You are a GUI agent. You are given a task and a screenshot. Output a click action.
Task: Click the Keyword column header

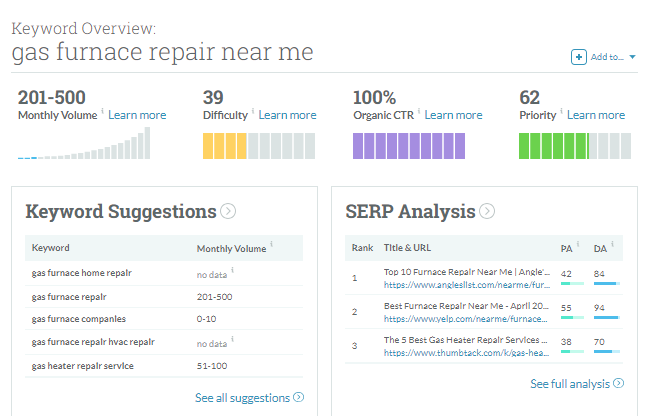click(x=51, y=248)
